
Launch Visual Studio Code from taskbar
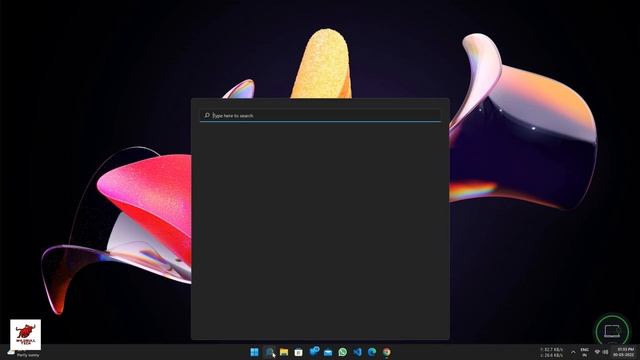(357, 352)
